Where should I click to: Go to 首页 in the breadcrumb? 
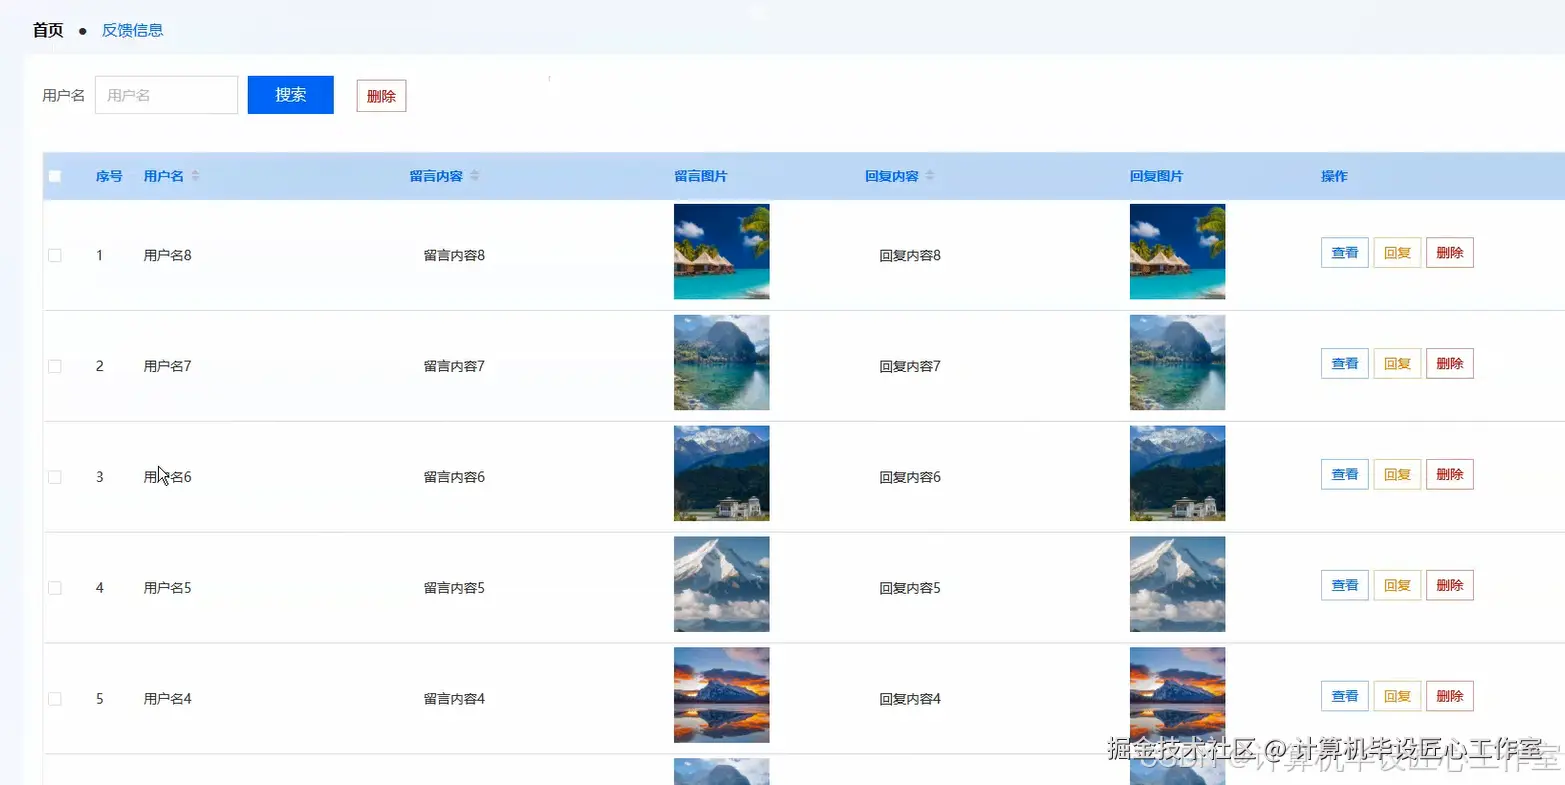click(x=48, y=30)
